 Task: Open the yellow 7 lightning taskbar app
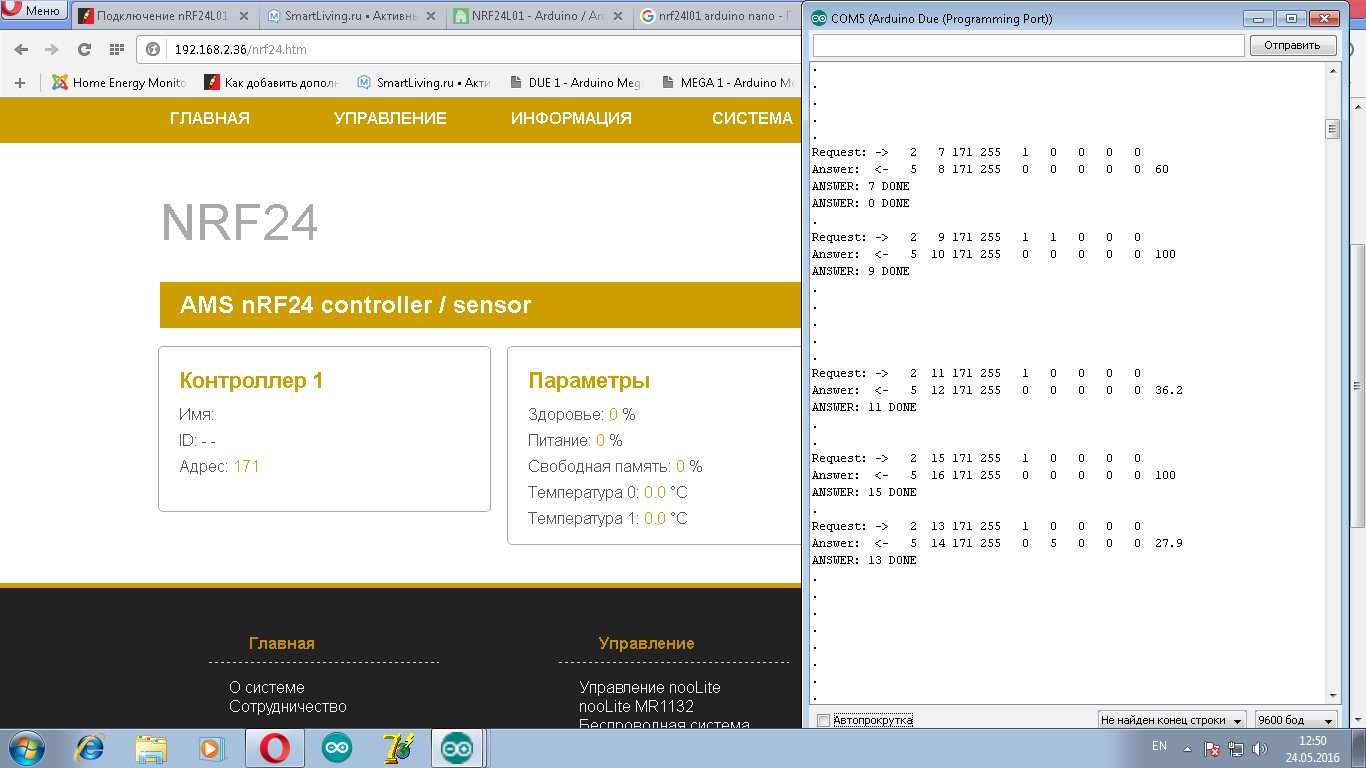(x=397, y=748)
